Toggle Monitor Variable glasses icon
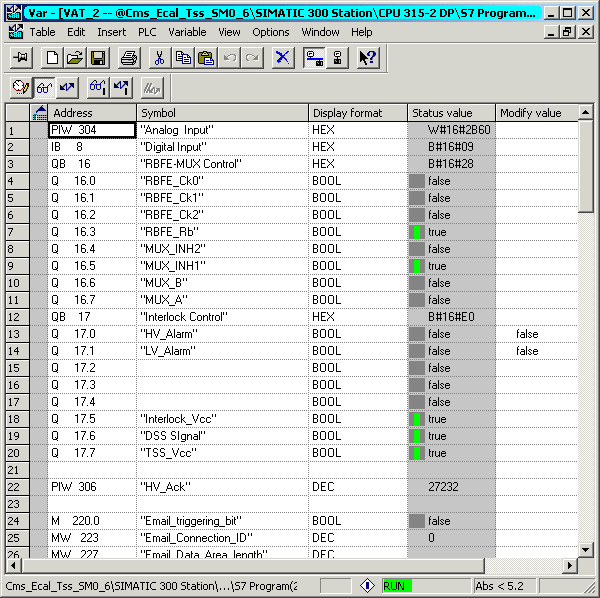The width and height of the screenshot is (600, 598). coord(44,88)
